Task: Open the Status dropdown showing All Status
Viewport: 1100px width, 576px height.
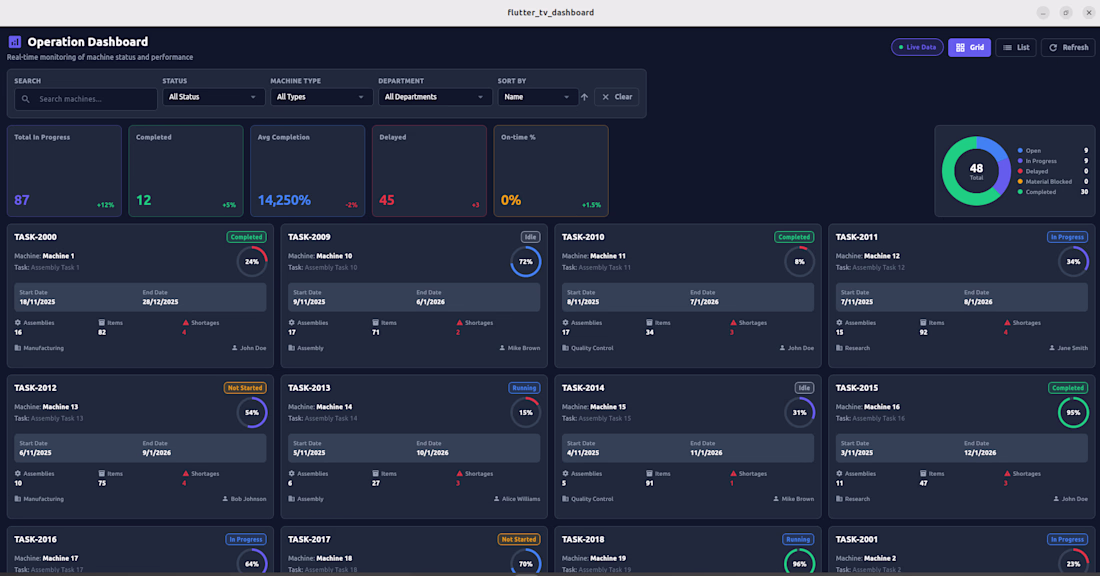Action: (213, 97)
